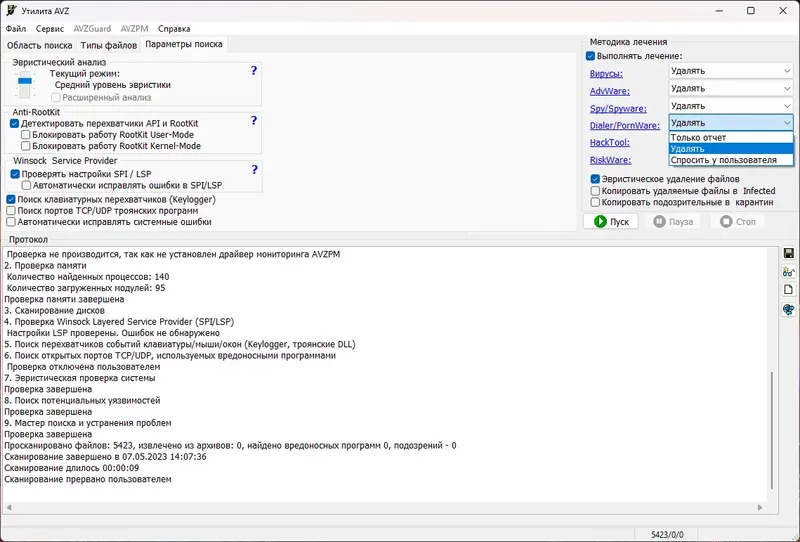The width and height of the screenshot is (800, 542).
Task: Enable Блокировать работу RootKit User-Mode
Action: coord(26,135)
